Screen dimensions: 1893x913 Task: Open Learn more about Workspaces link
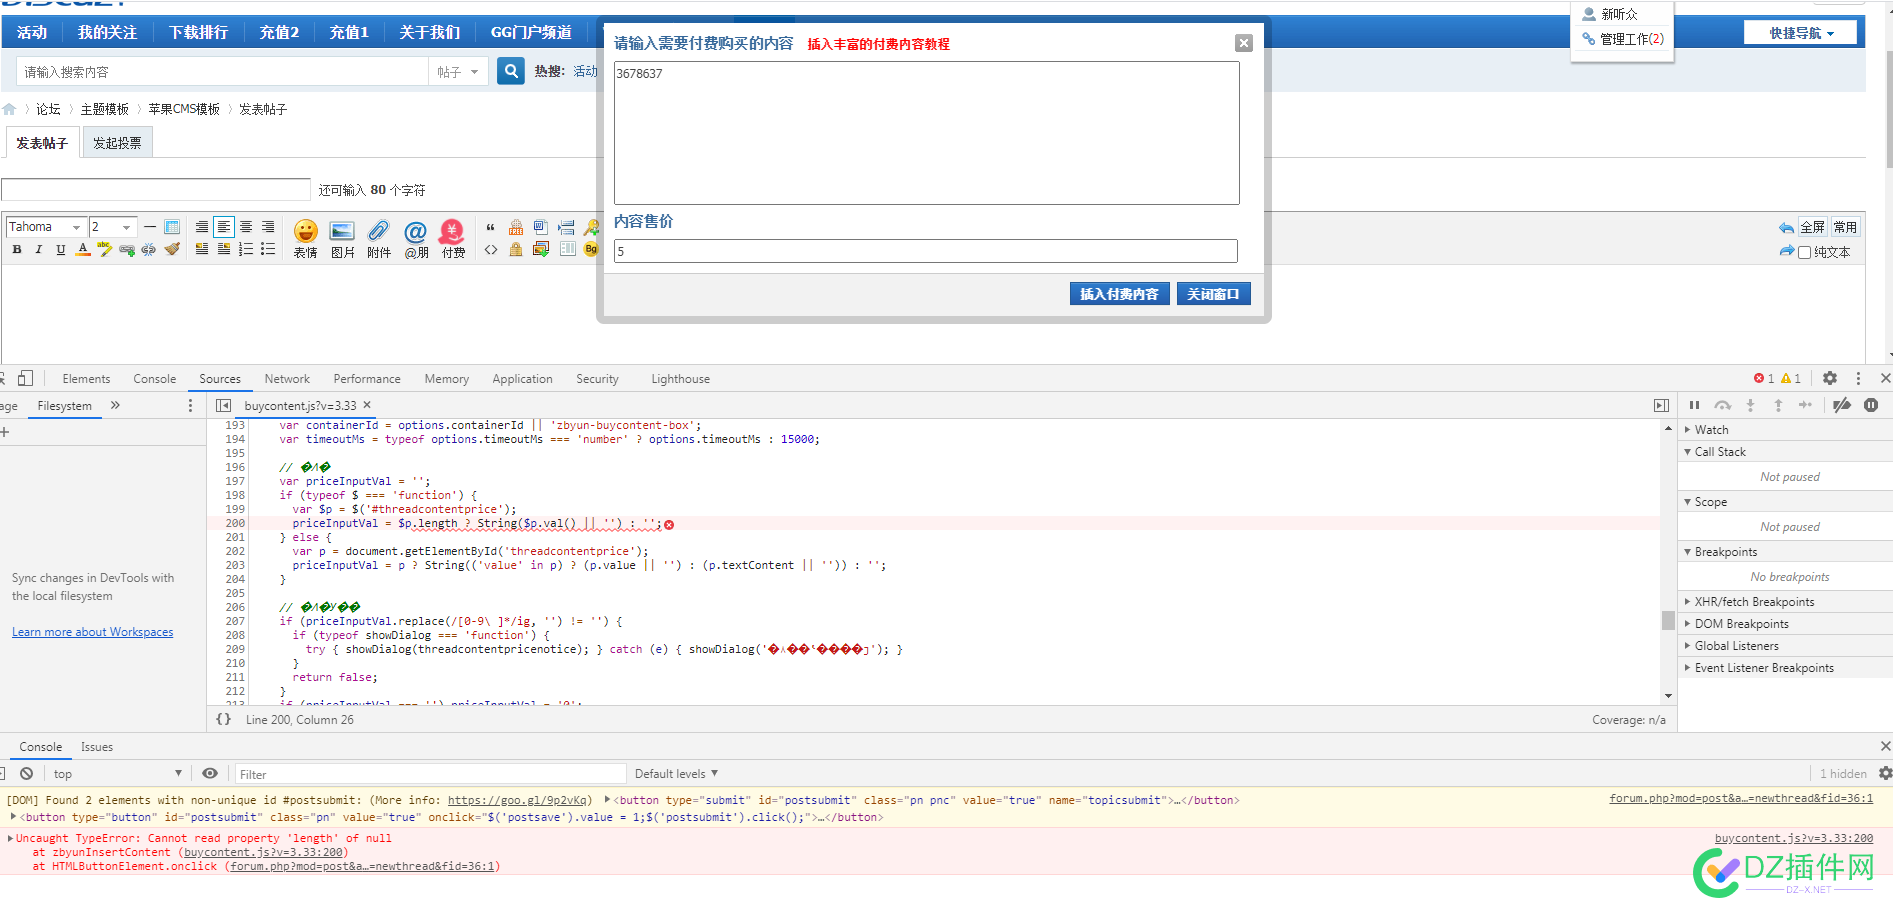[x=92, y=632]
